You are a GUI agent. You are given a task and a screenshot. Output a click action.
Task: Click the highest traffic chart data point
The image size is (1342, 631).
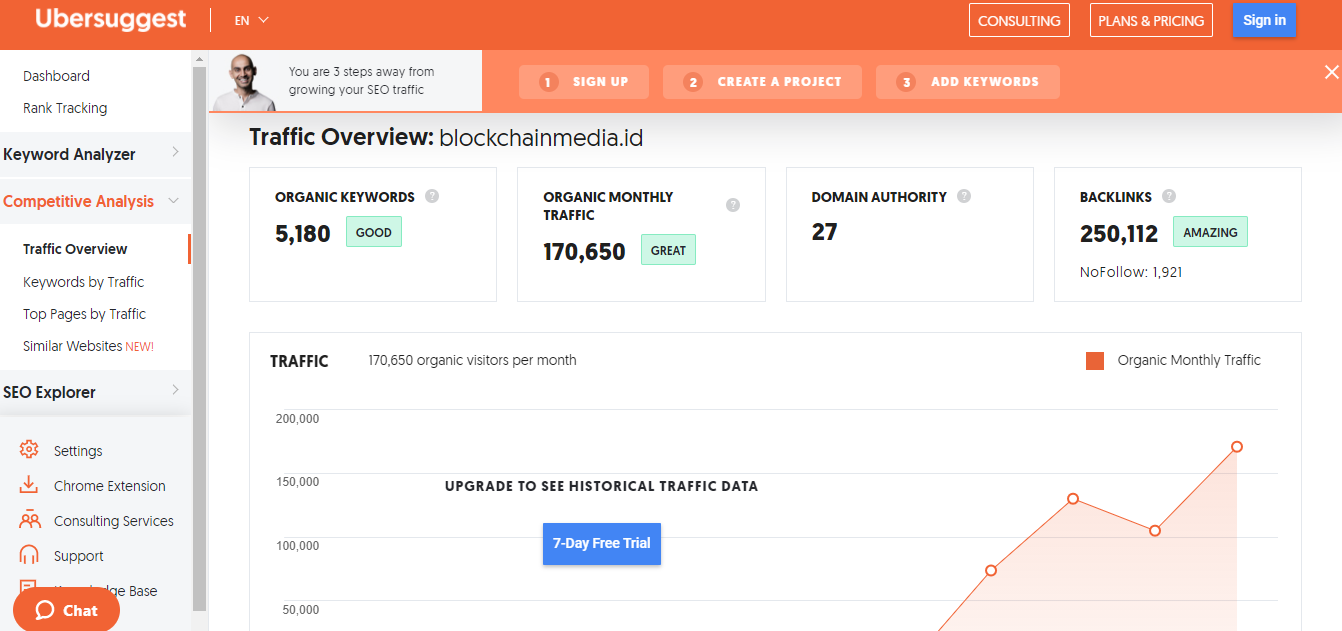pos(1237,447)
